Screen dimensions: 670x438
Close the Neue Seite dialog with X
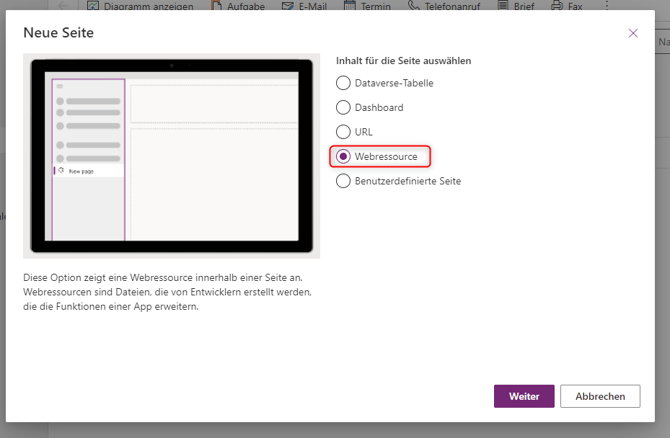coord(633,33)
